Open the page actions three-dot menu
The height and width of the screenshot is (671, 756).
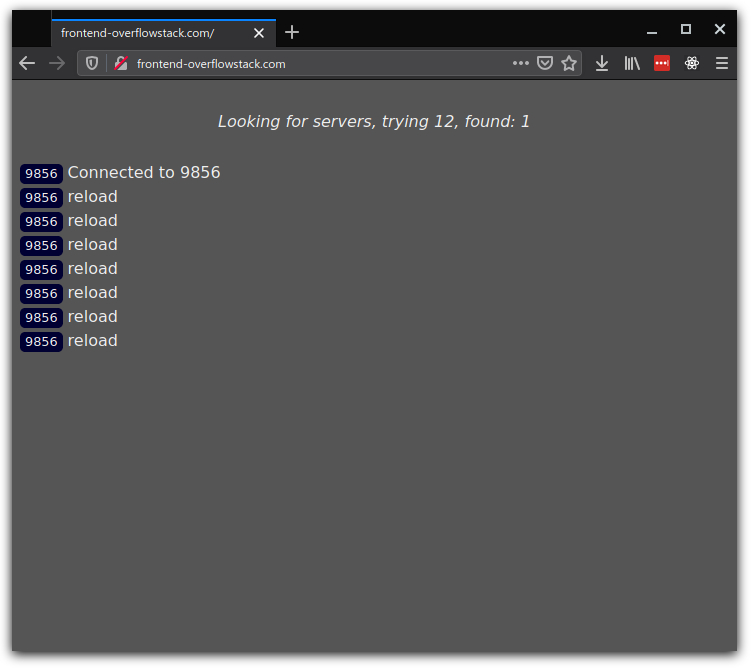521,63
